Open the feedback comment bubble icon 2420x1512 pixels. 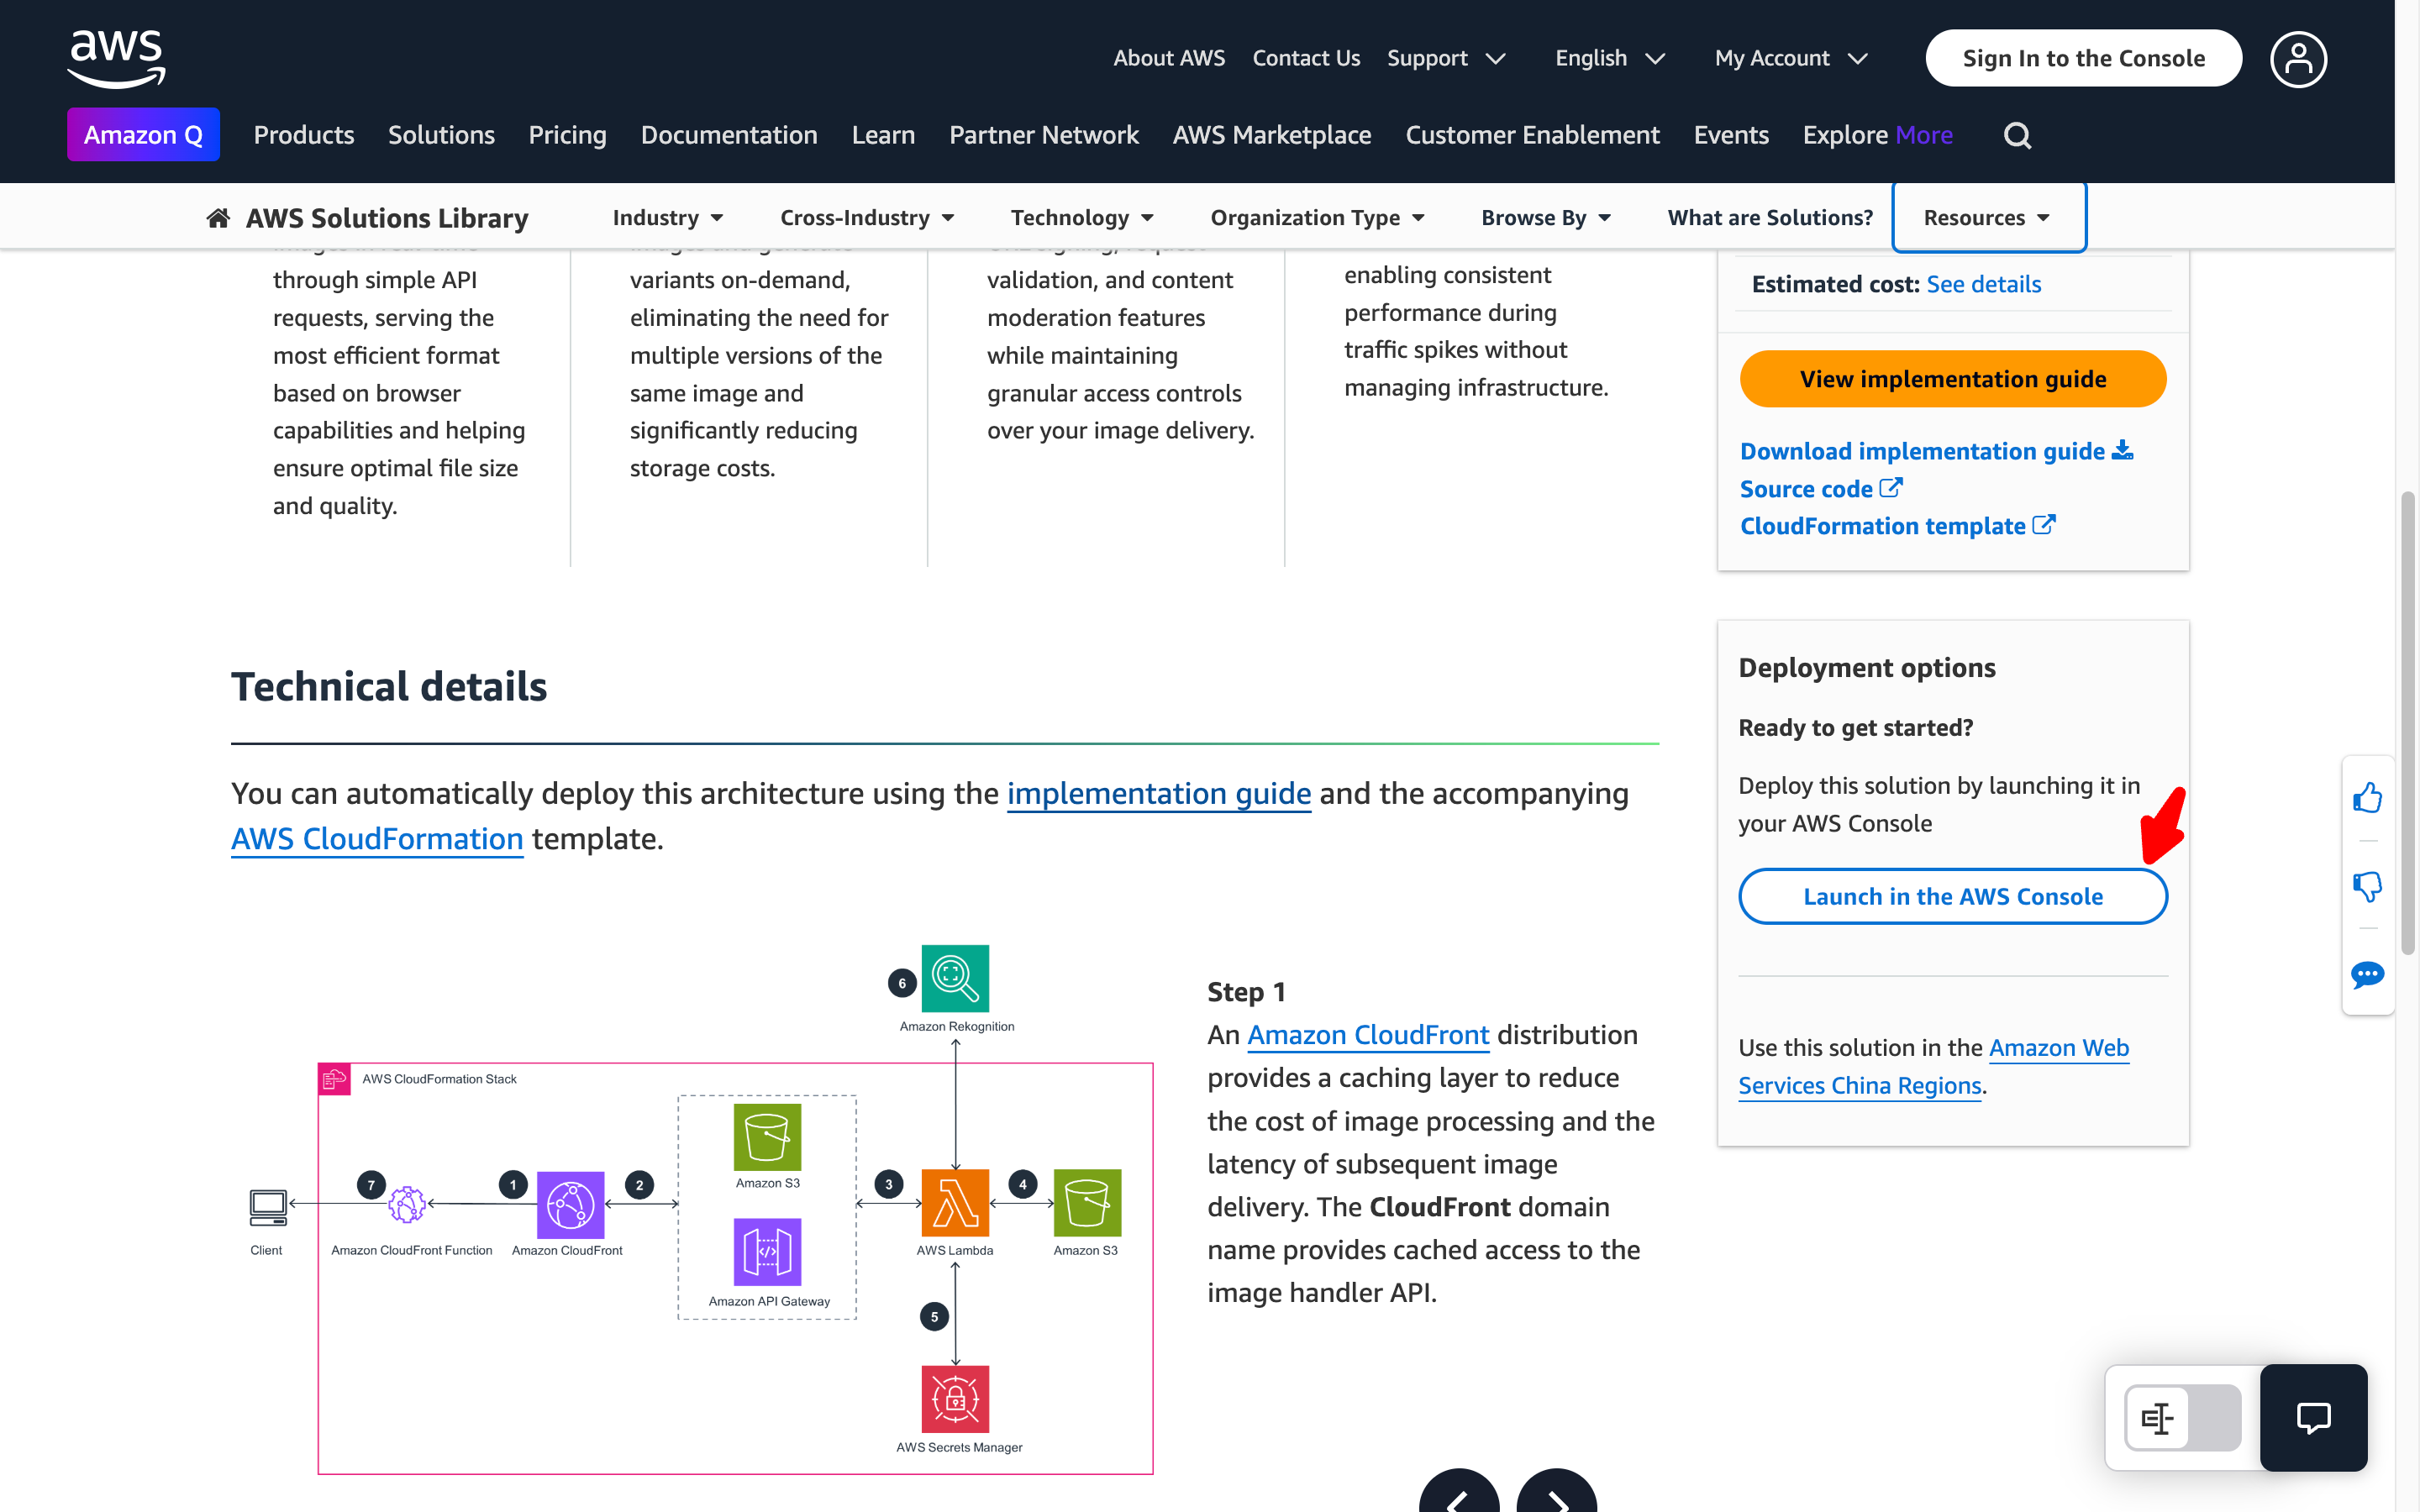(x=2367, y=974)
